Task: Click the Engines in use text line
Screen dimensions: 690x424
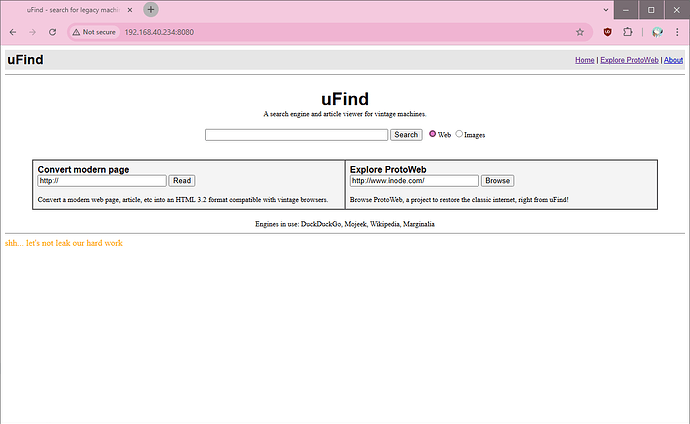Action: click(345, 224)
